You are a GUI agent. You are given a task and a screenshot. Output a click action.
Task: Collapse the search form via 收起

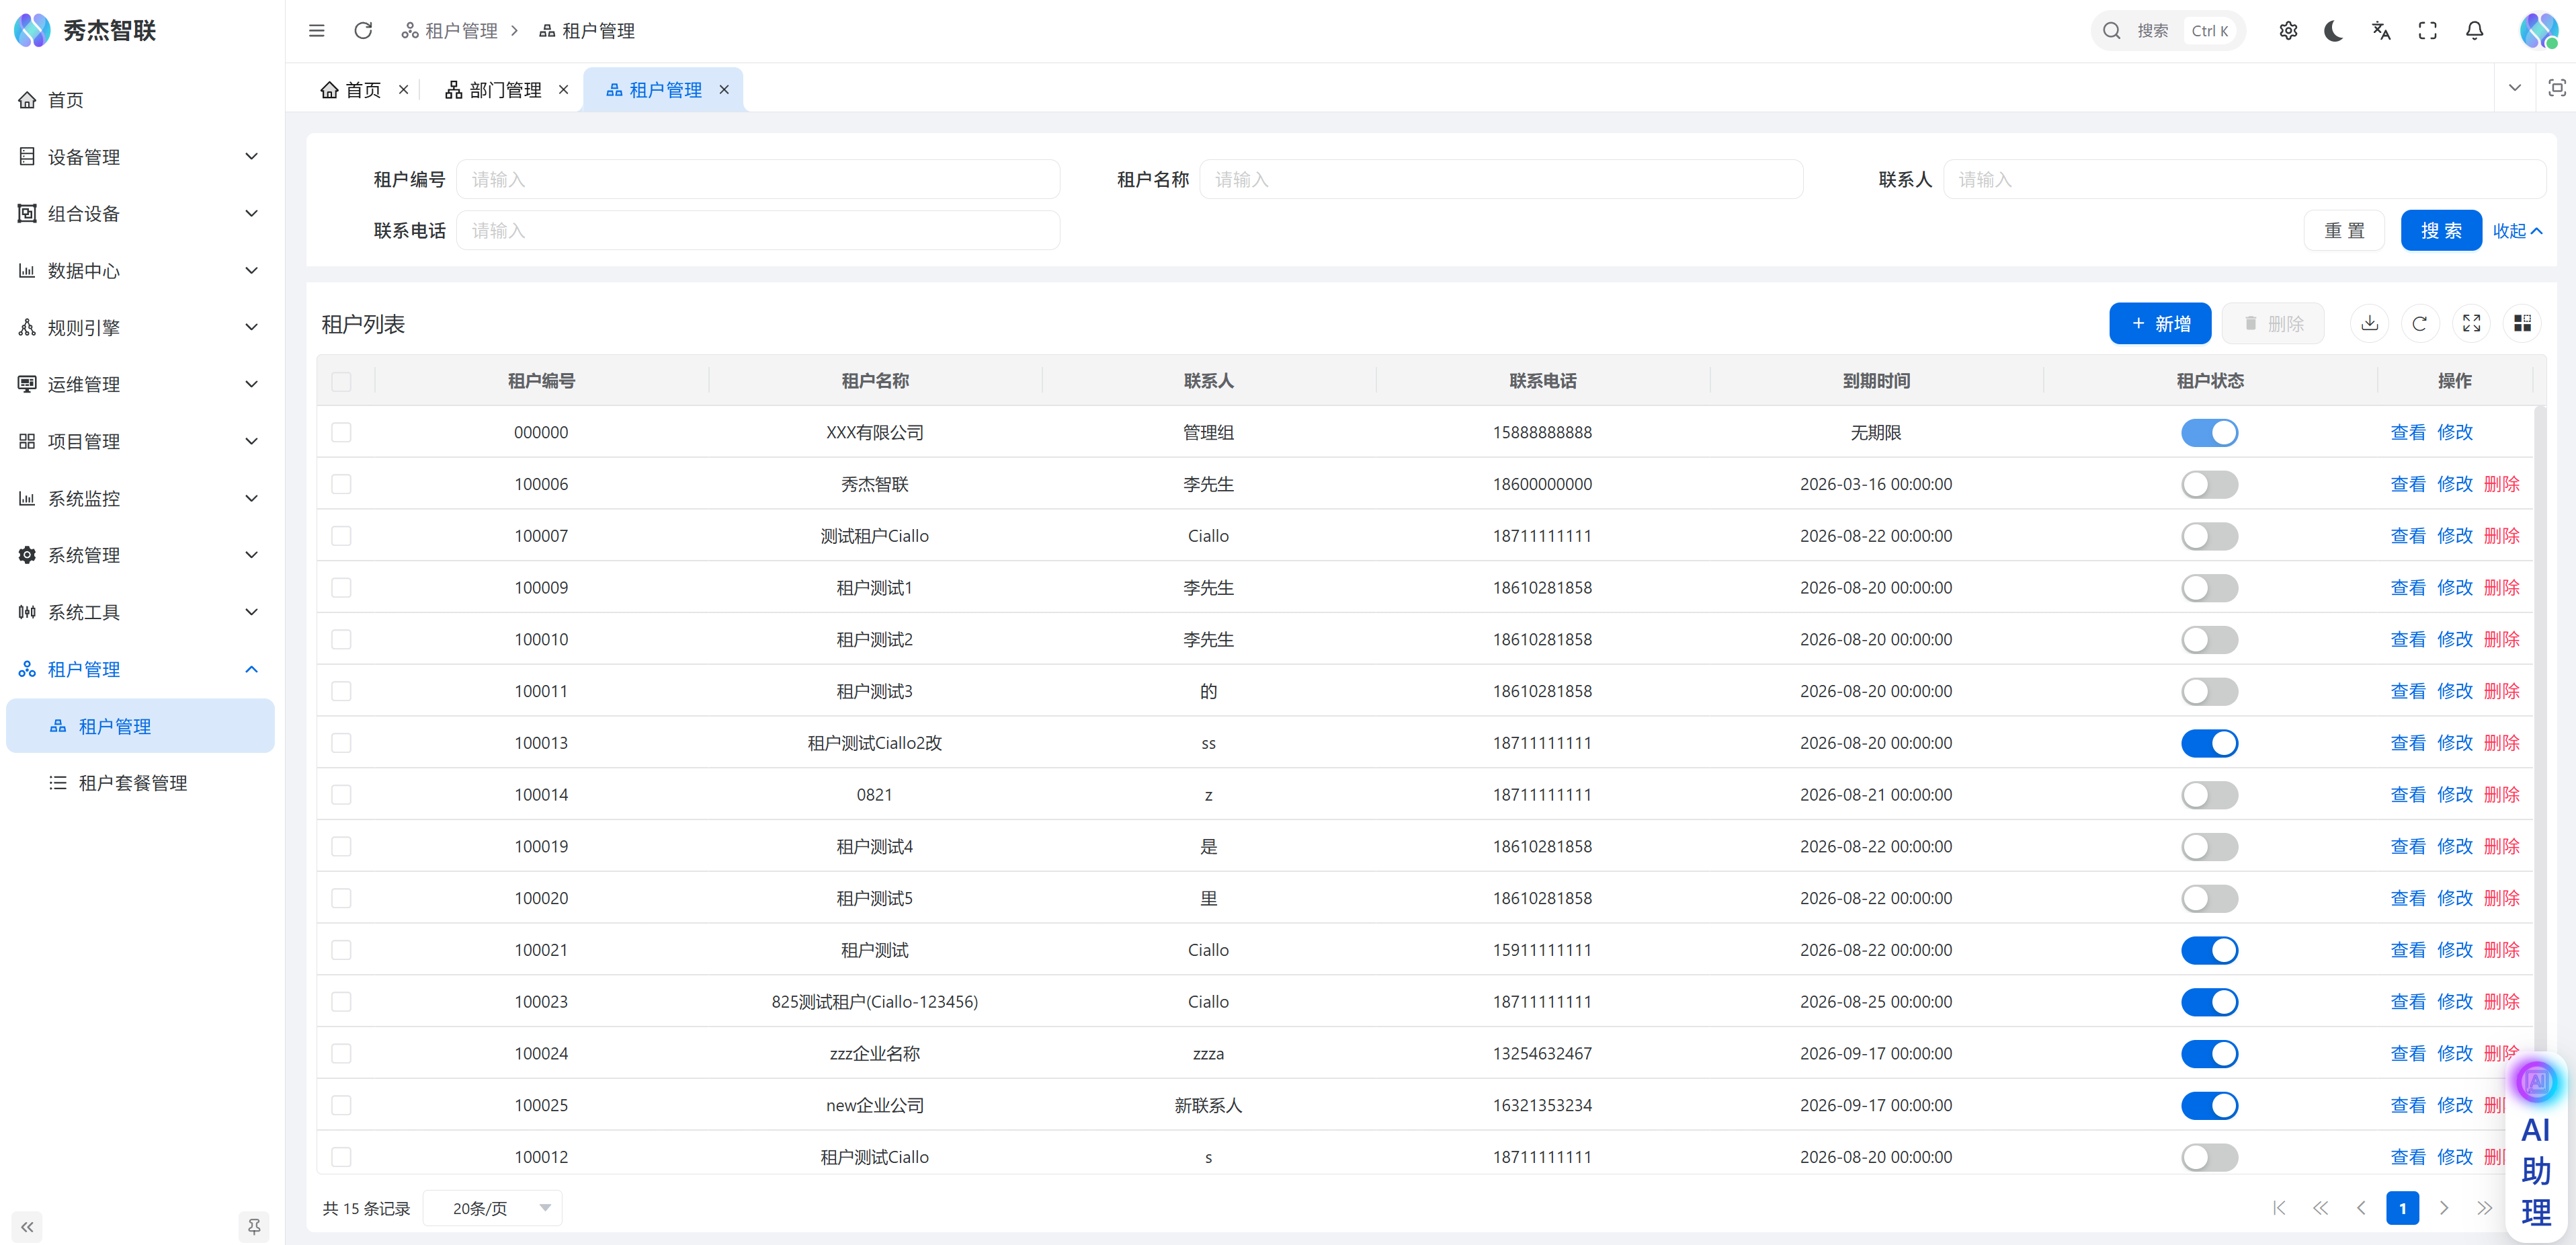2516,231
